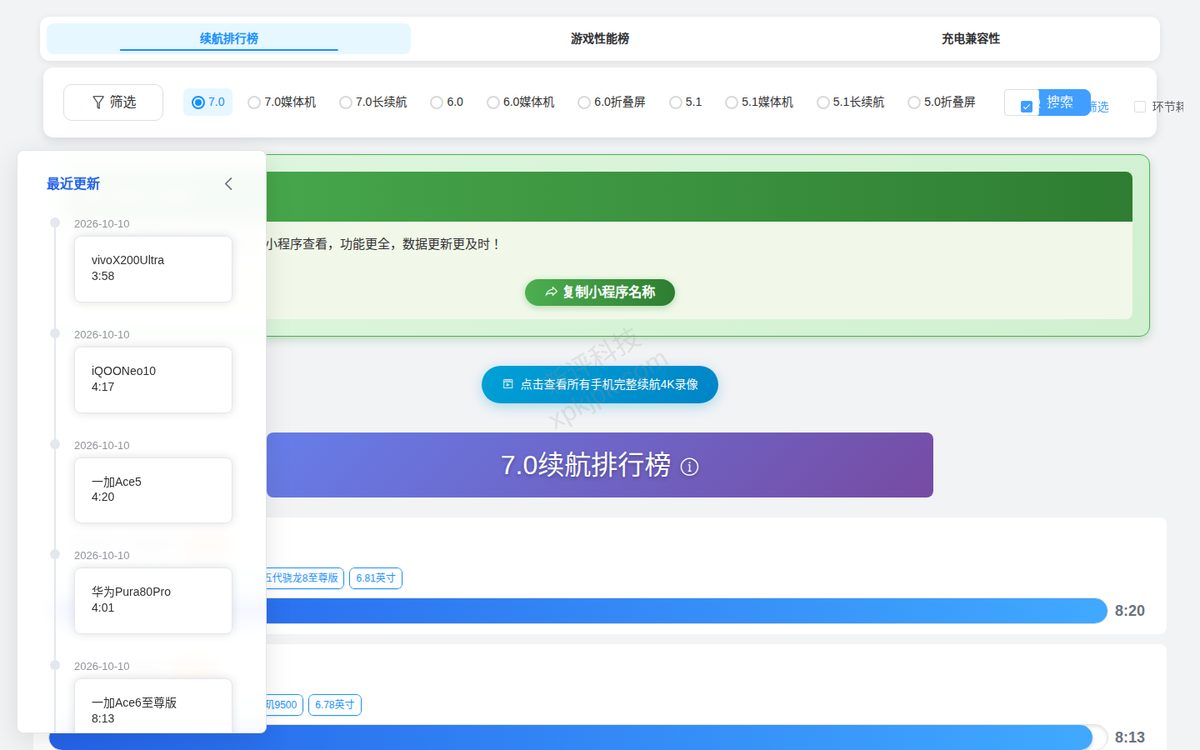
Task: Click the 6.81英寸 tag
Action: (376, 578)
